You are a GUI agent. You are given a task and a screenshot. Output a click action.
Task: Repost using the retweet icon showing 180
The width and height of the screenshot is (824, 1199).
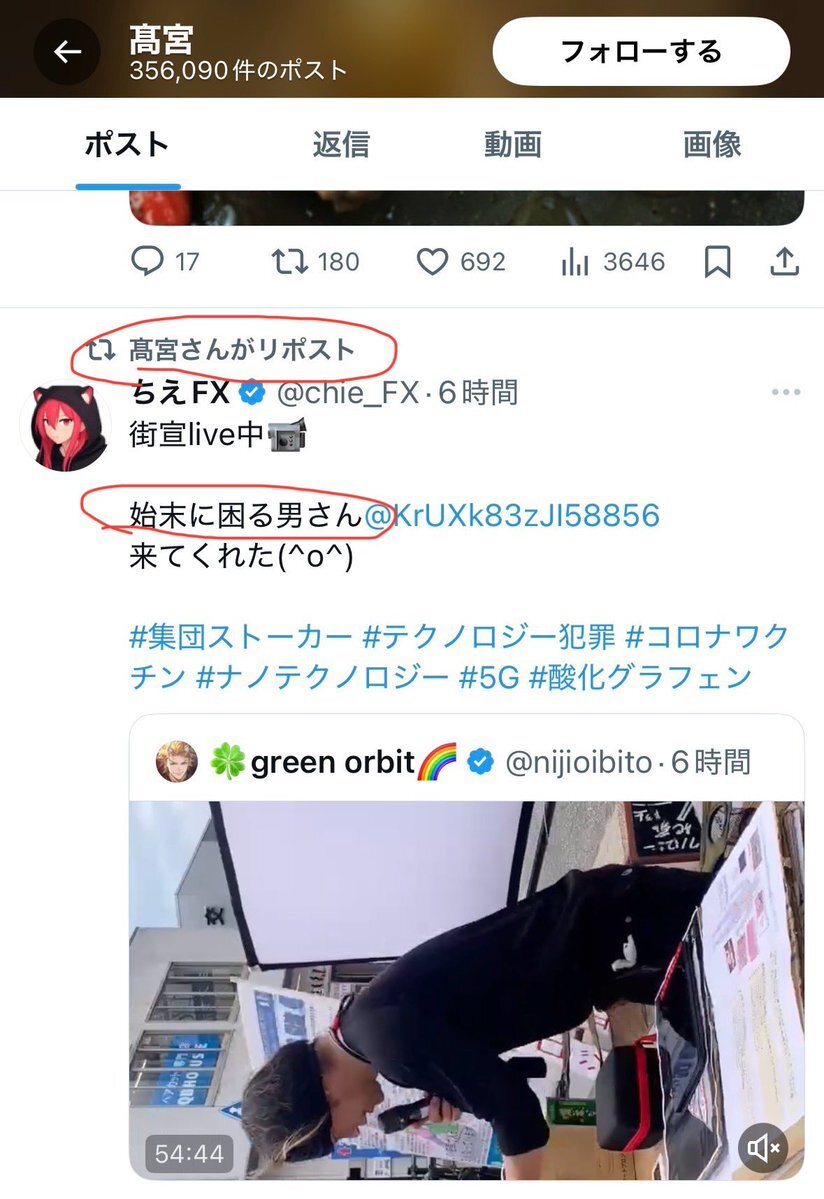(290, 262)
